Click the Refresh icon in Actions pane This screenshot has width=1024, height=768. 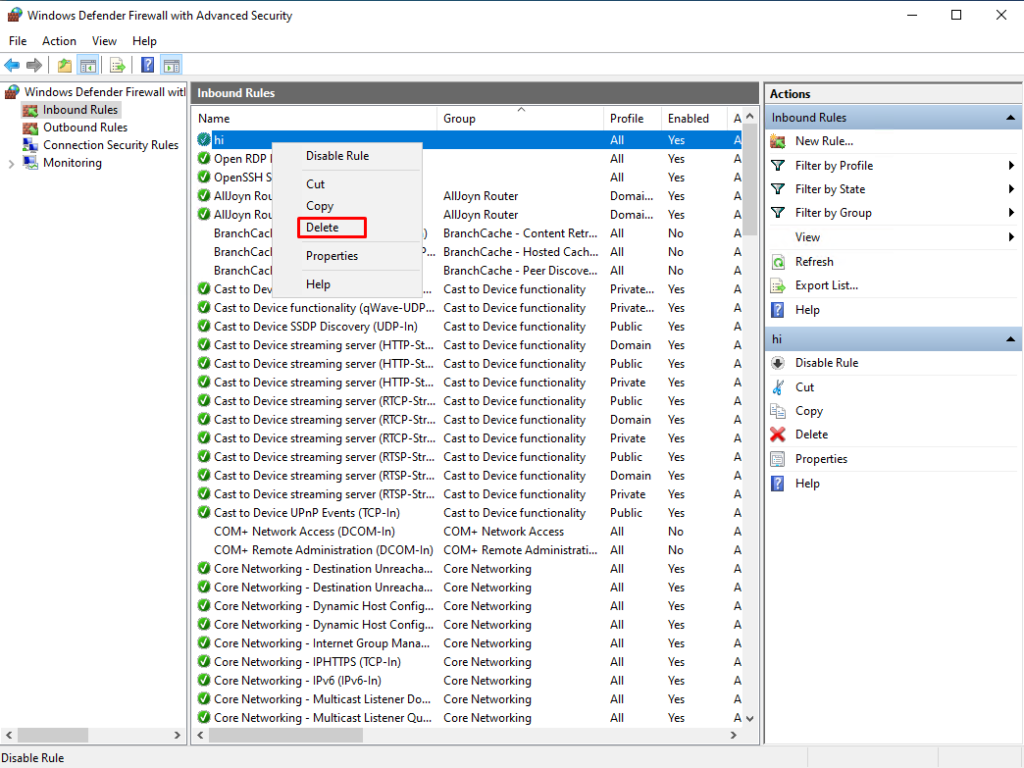778,262
